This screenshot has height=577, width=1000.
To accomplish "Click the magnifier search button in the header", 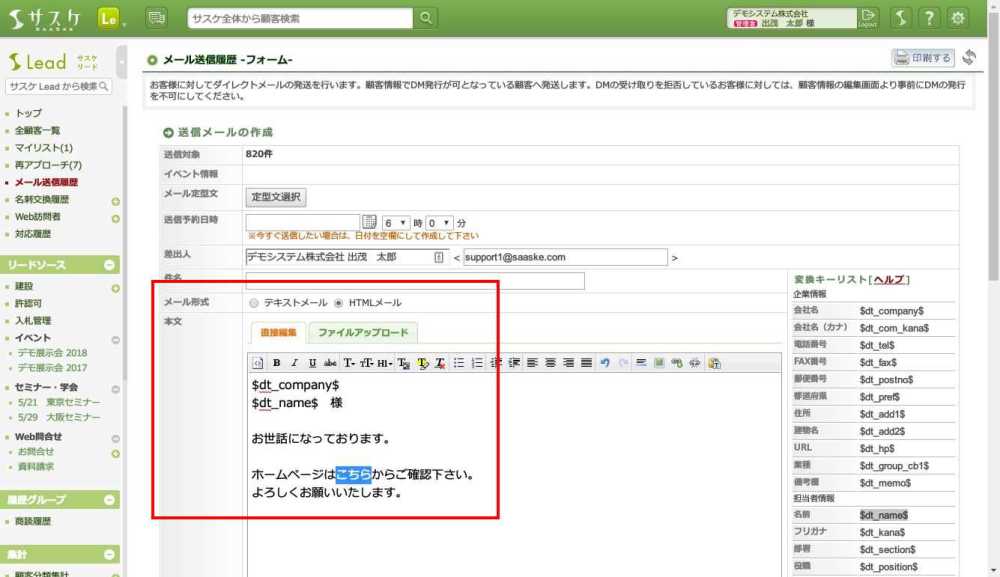I will pyautogui.click(x=426, y=18).
